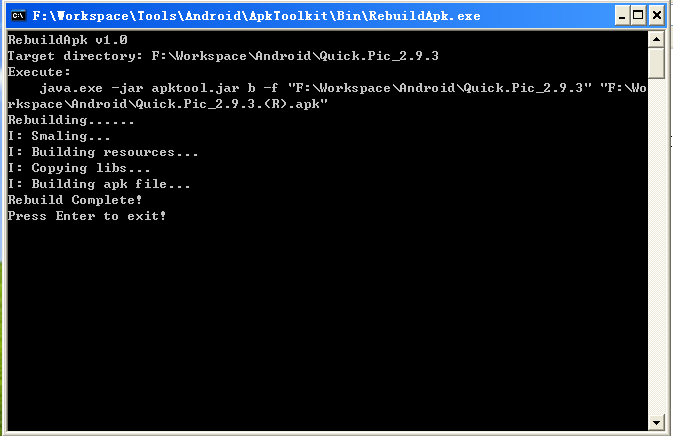
Task: Click the scrollbar down arrow
Action: point(656,423)
